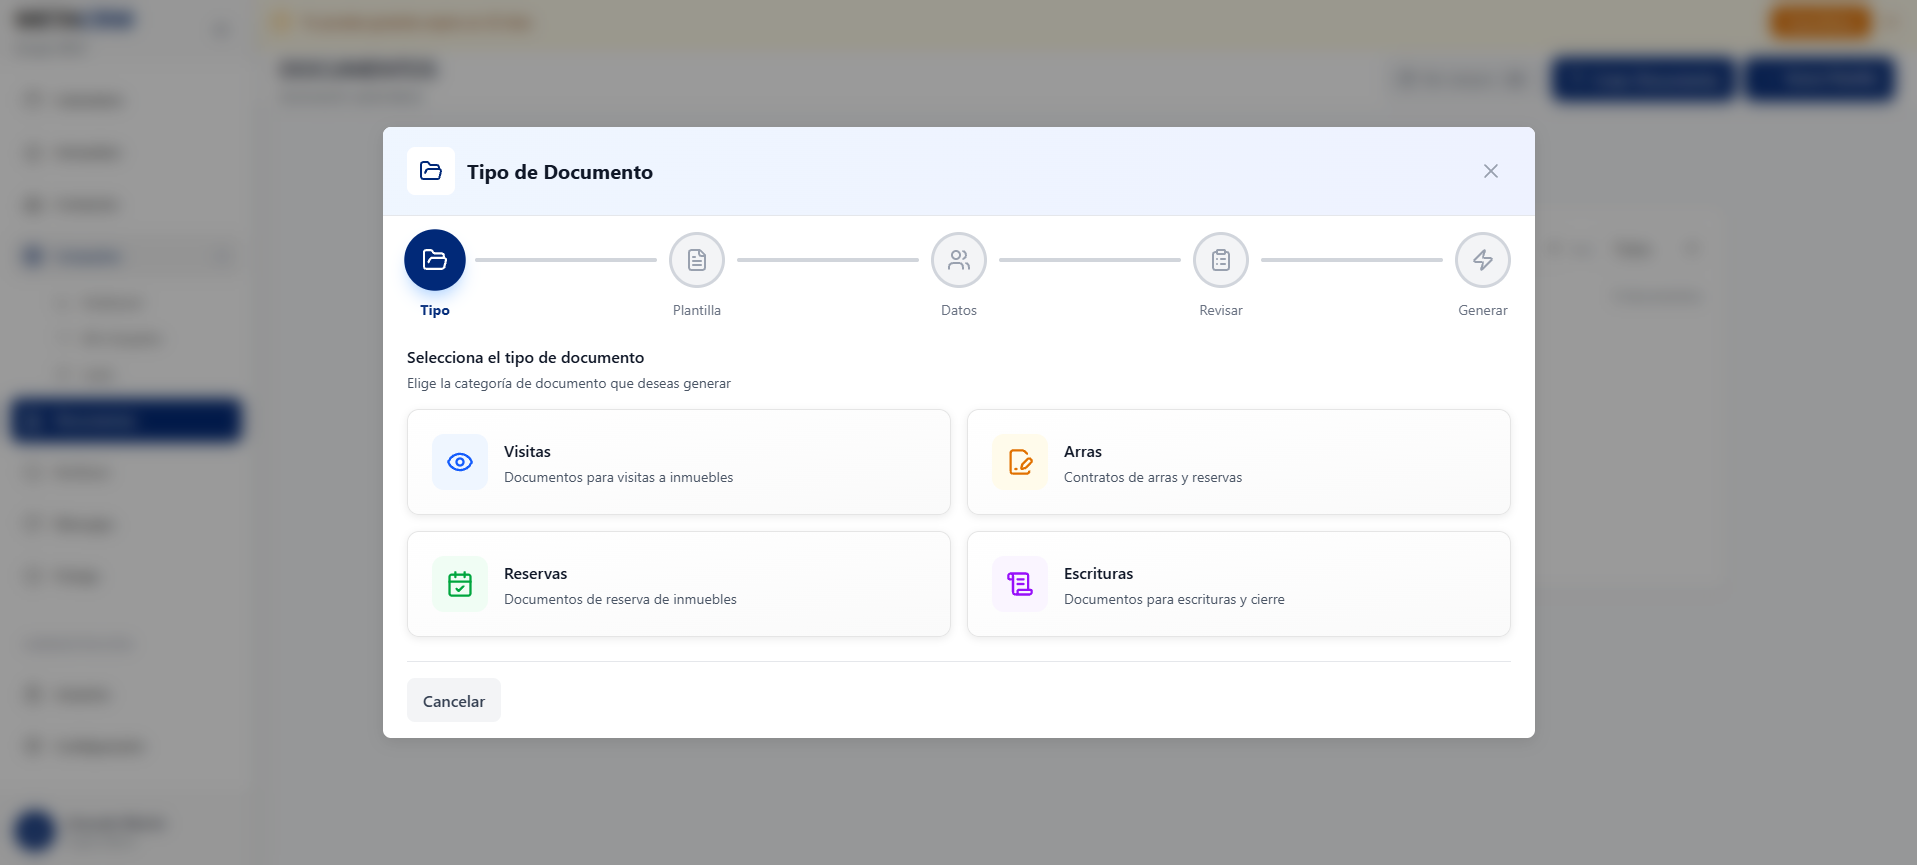Pick the Reservas document category title
The height and width of the screenshot is (865, 1917).
[535, 574]
